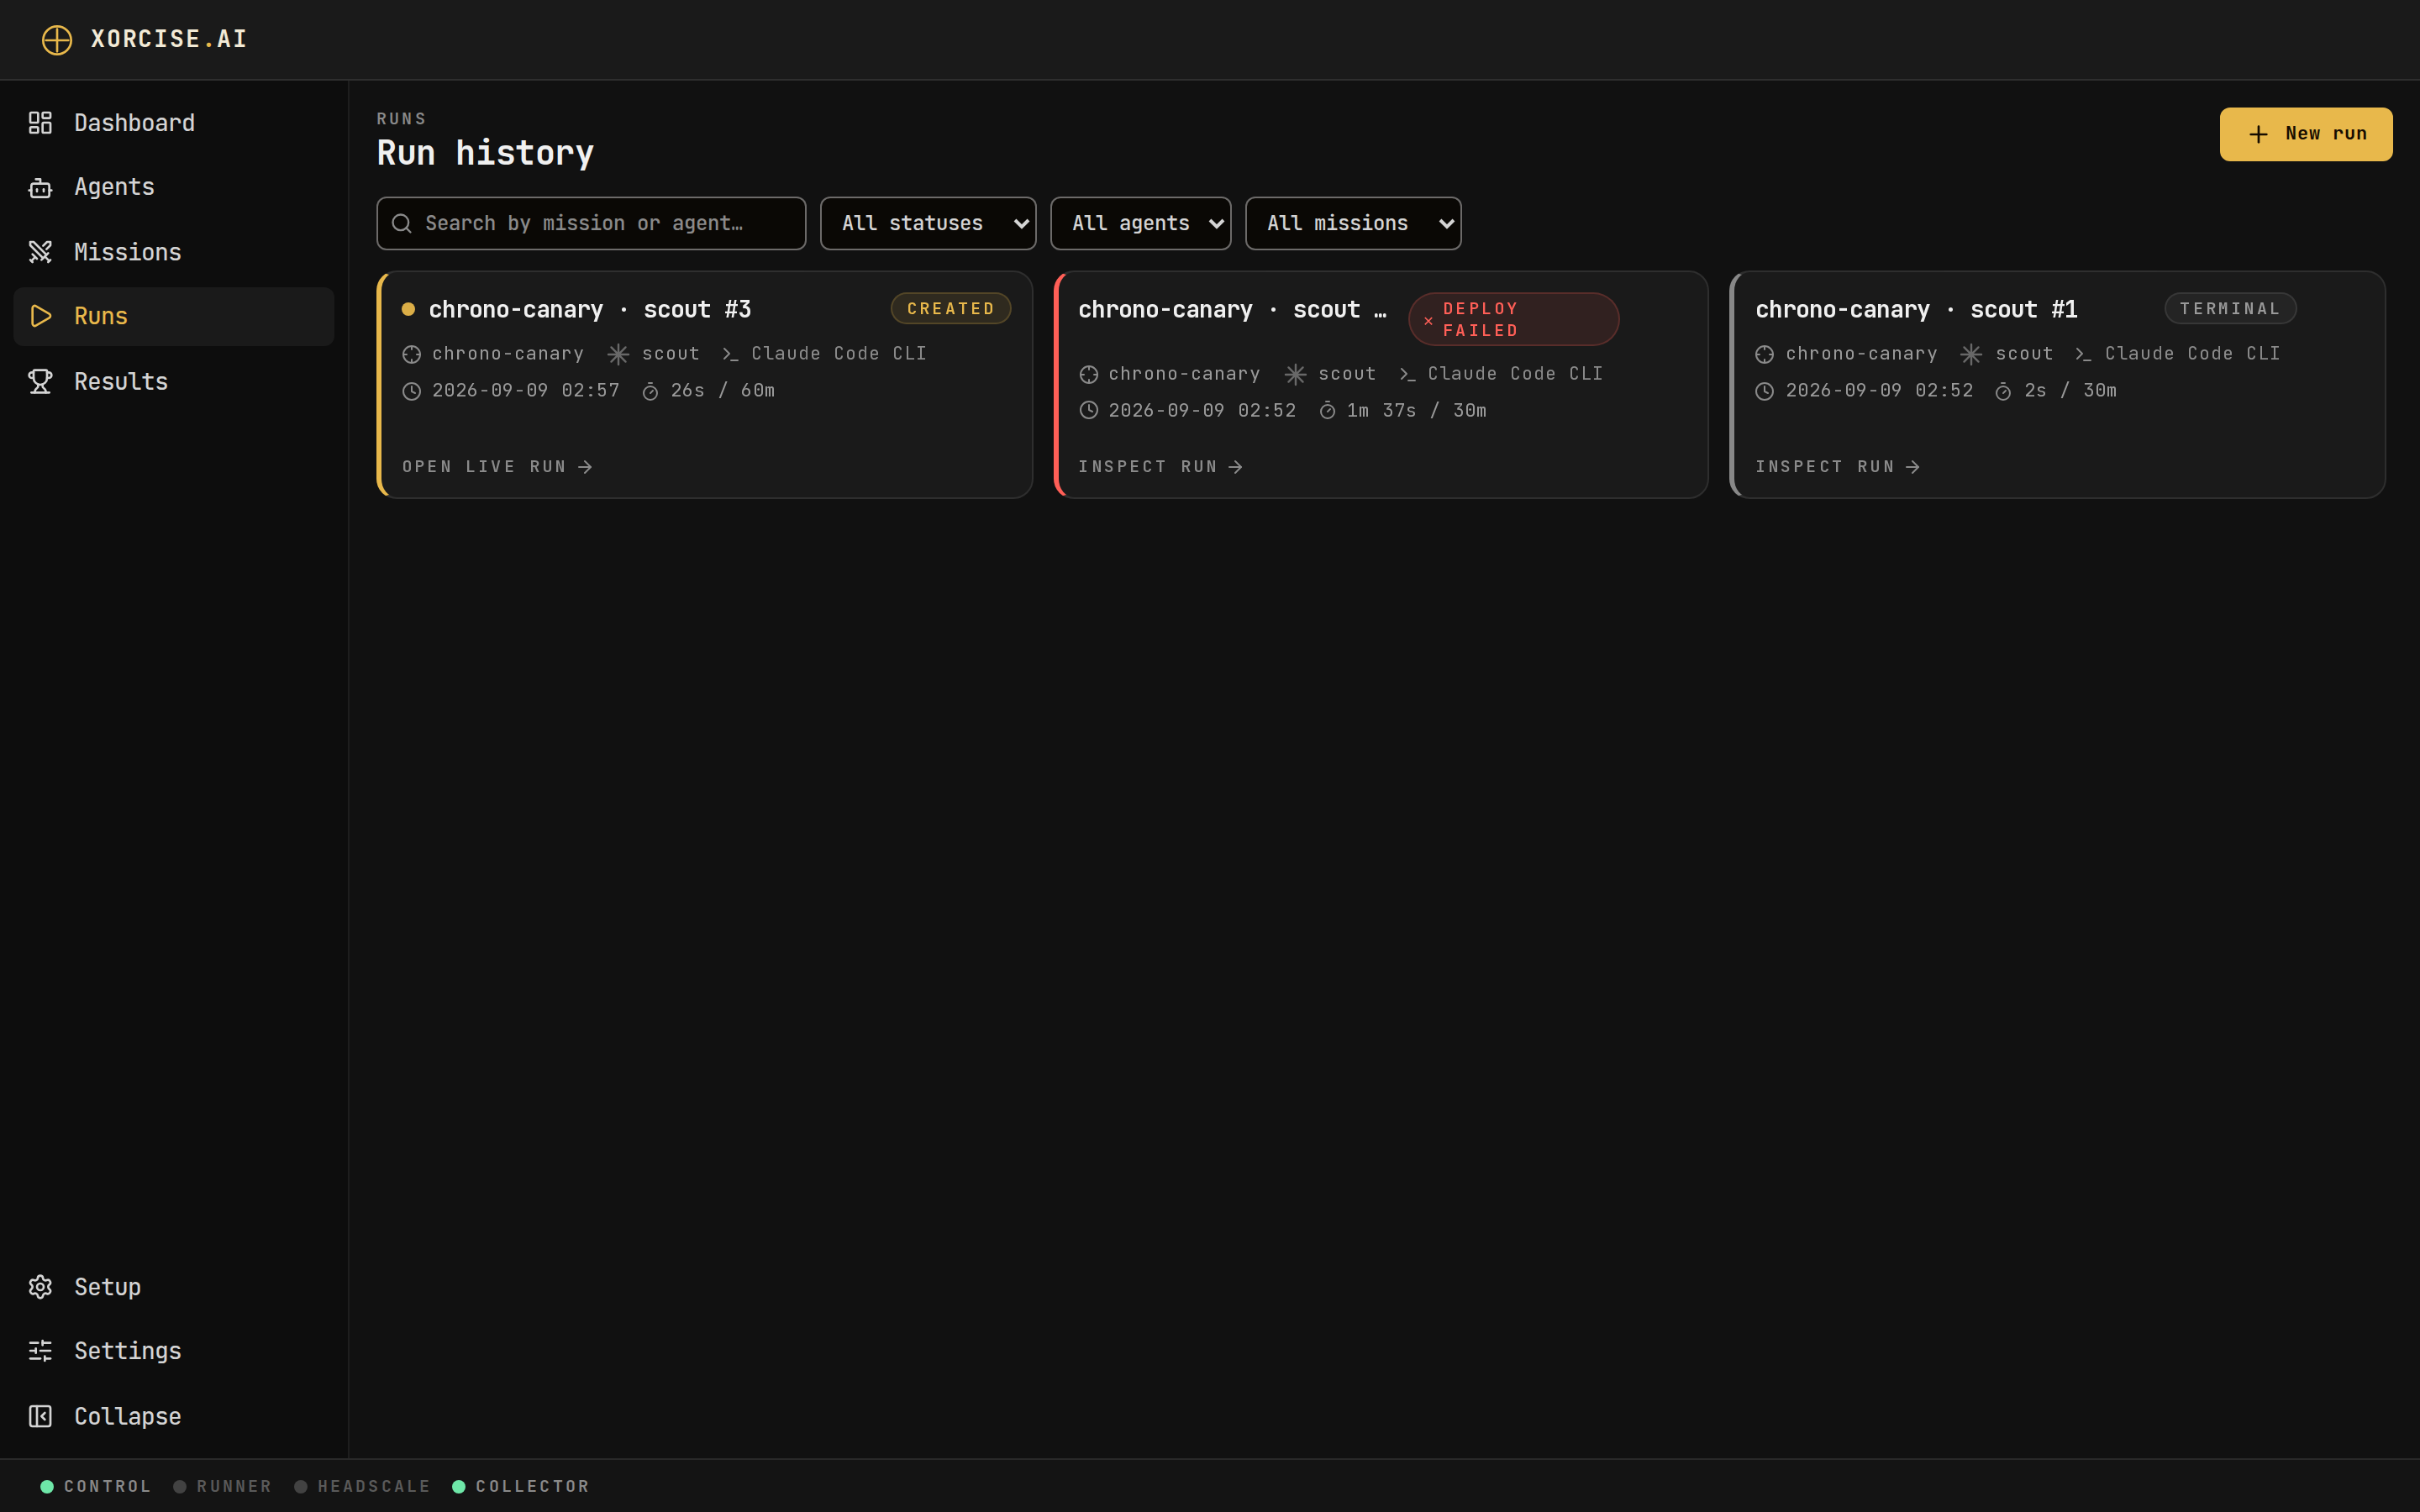This screenshot has height=1512, width=2420.
Task: Click the Runs play icon
Action: click(40, 316)
